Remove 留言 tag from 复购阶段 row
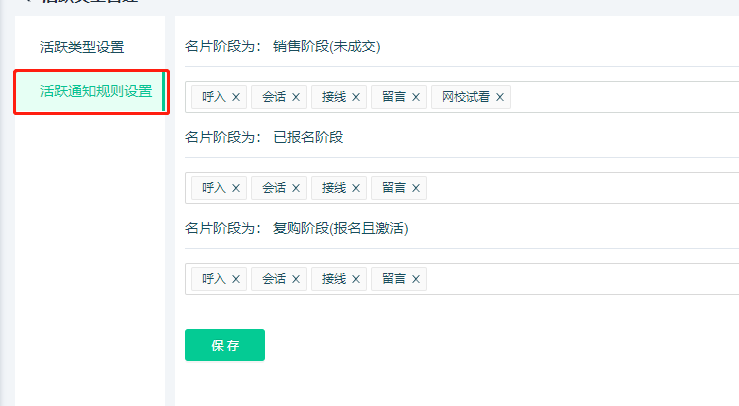The height and width of the screenshot is (406, 739). (x=416, y=279)
